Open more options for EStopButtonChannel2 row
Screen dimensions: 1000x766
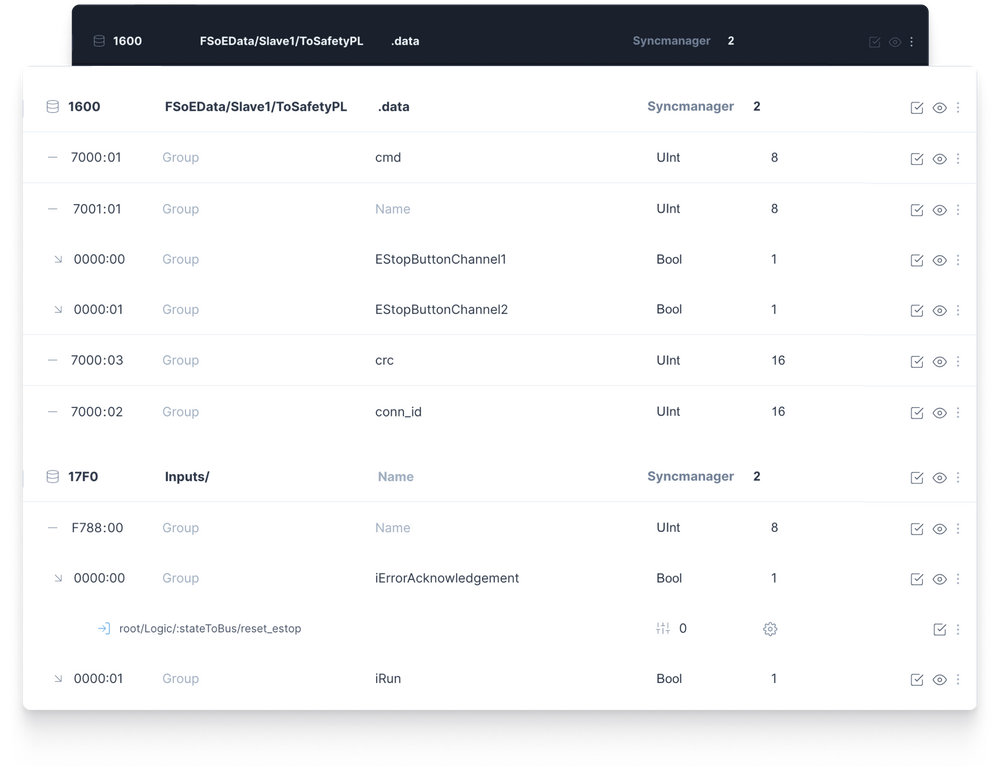click(958, 311)
